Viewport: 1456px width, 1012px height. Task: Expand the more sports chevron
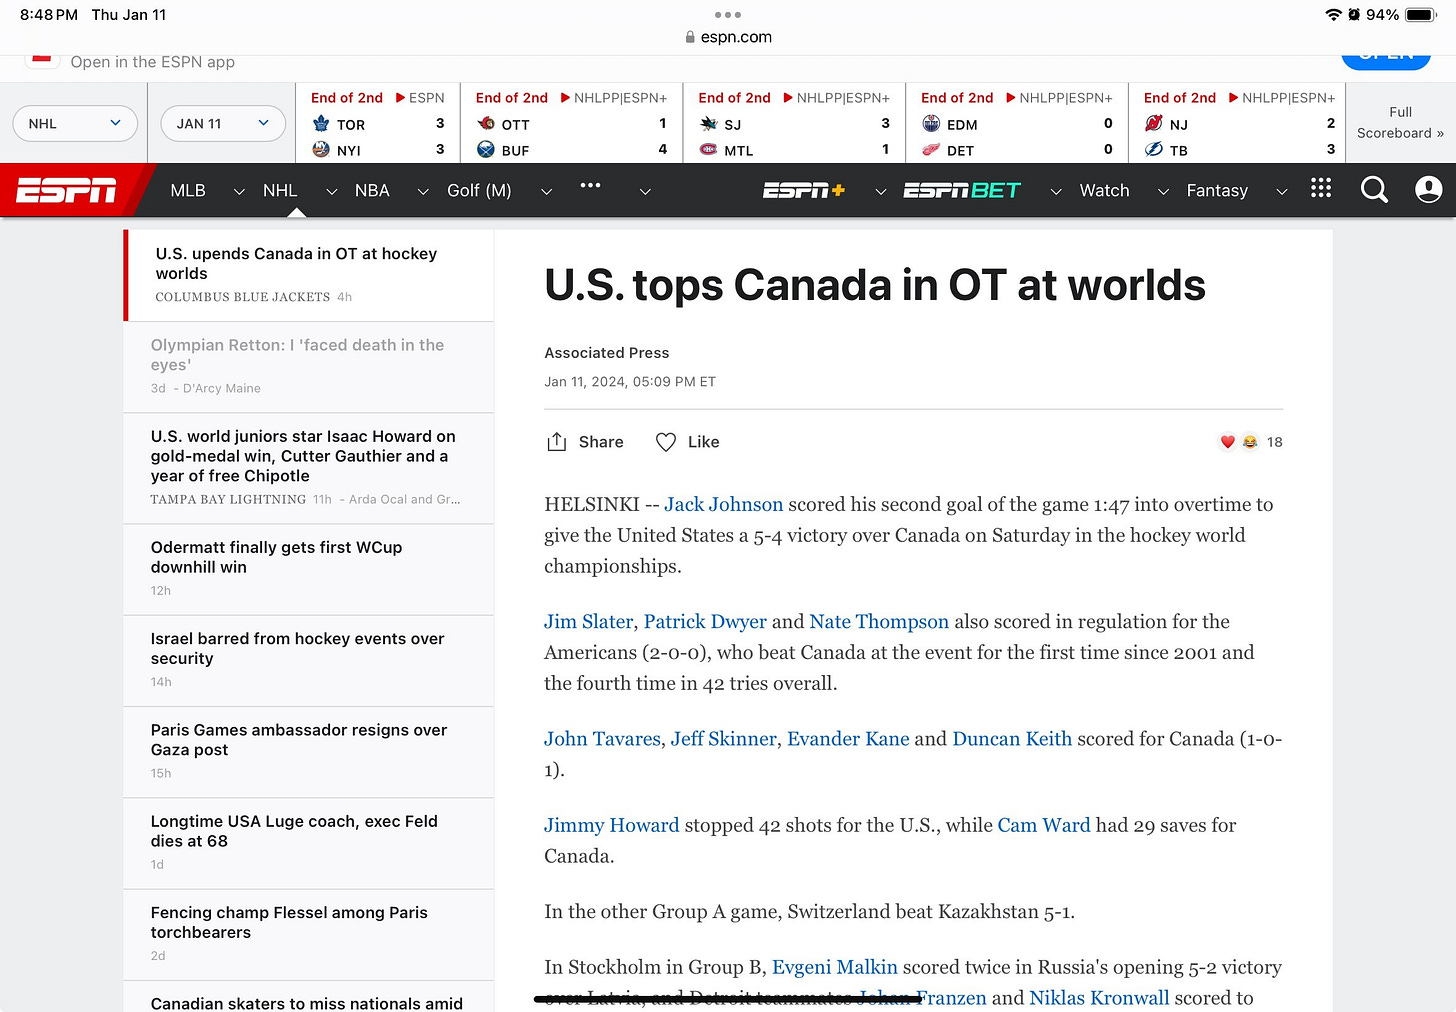645,191
